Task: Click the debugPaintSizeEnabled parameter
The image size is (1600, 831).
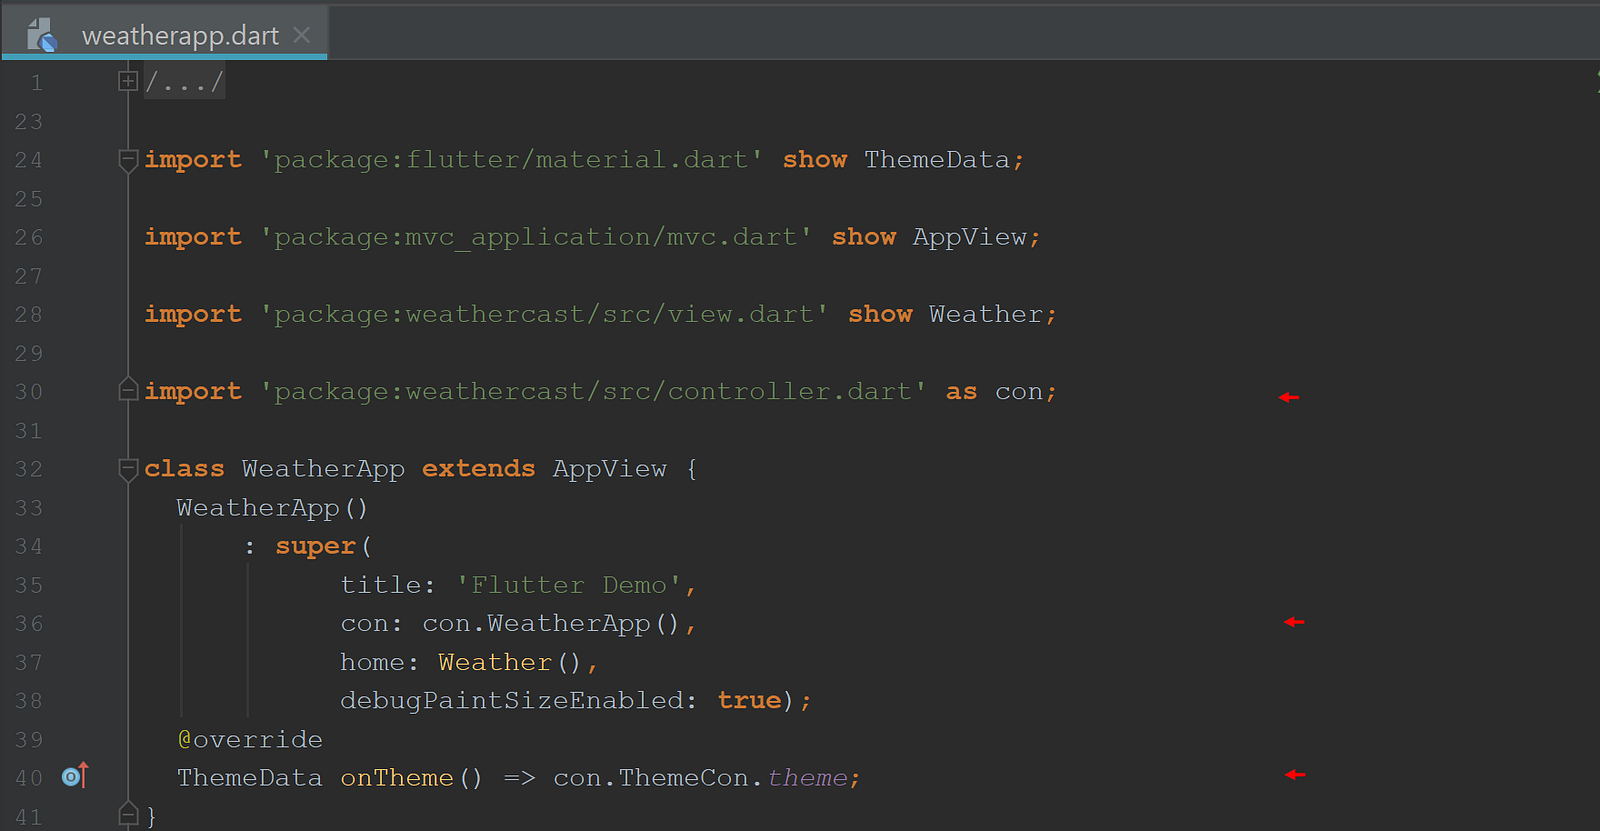Action: click(511, 701)
